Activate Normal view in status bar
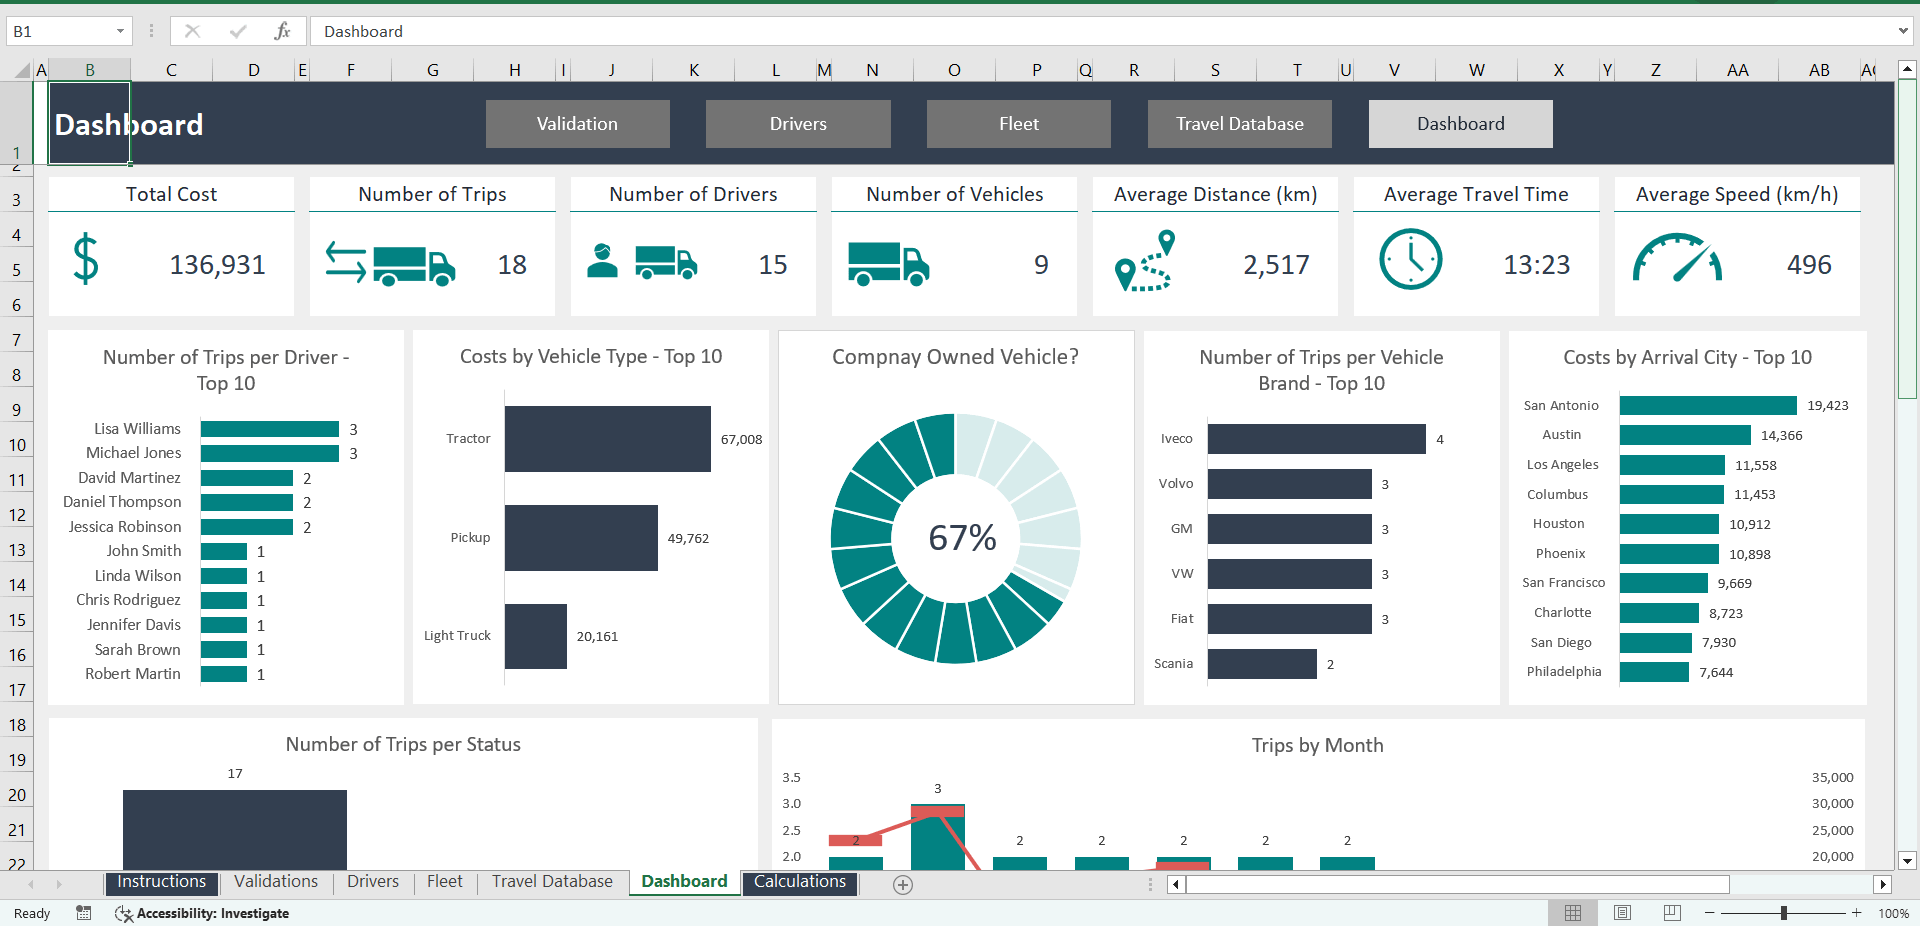The image size is (1920, 926). tap(1572, 913)
